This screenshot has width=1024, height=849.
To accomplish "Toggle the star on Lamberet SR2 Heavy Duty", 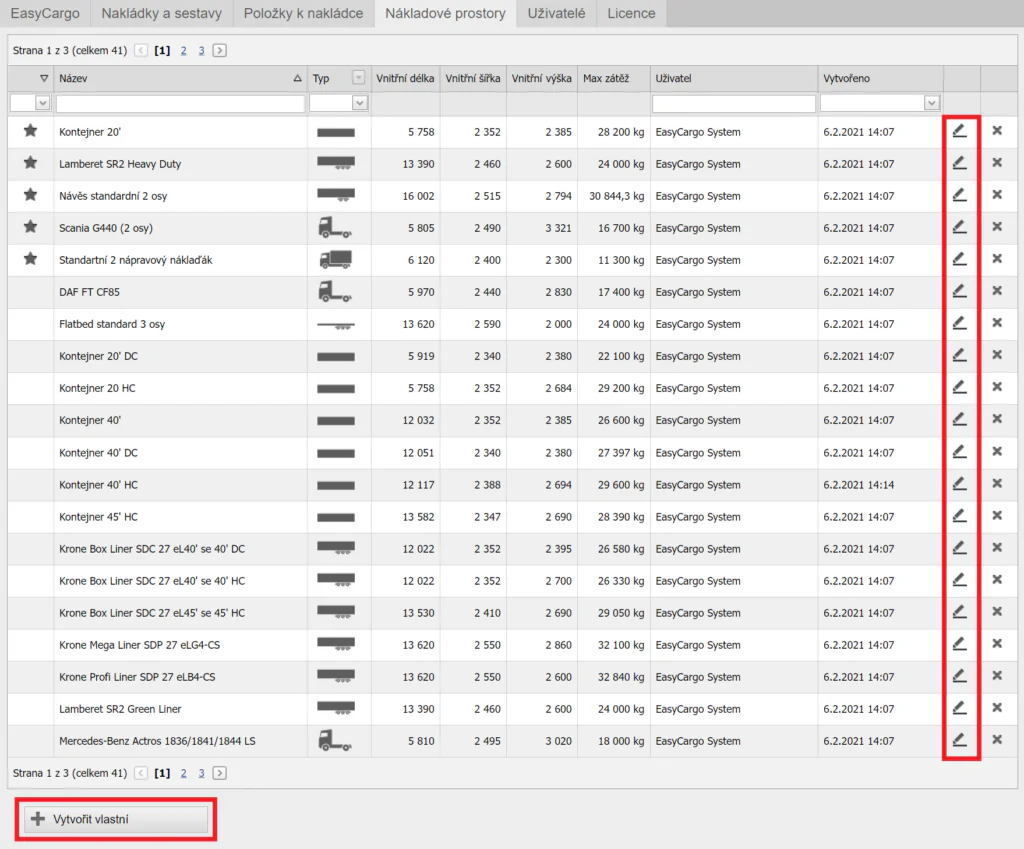I will coord(30,163).
